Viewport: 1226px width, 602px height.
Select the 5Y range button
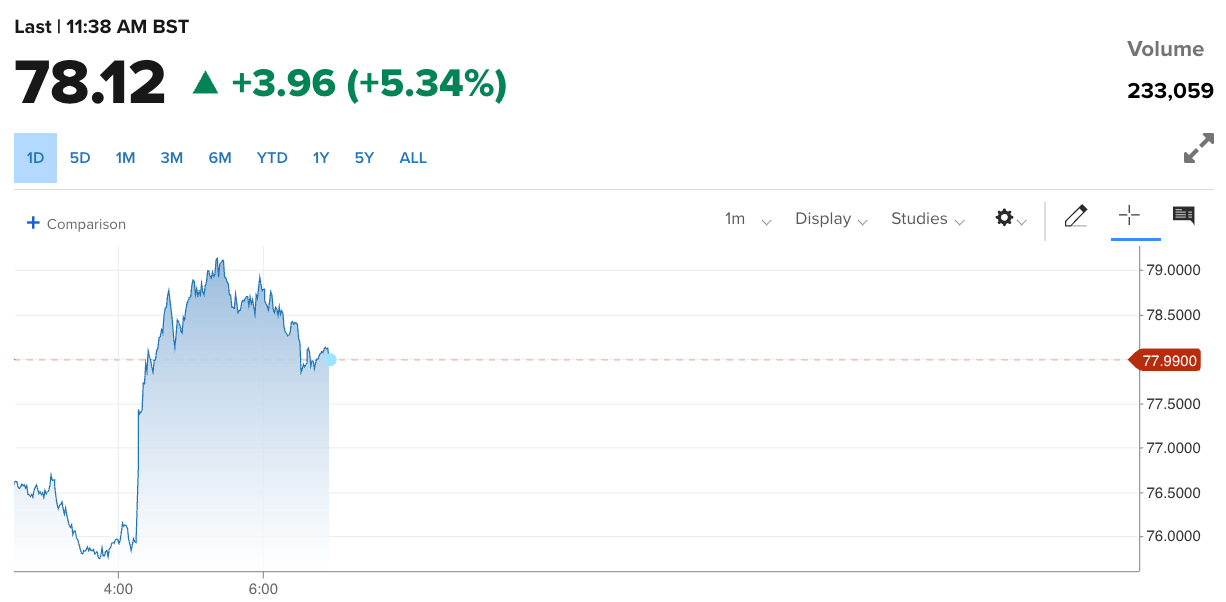(x=364, y=158)
